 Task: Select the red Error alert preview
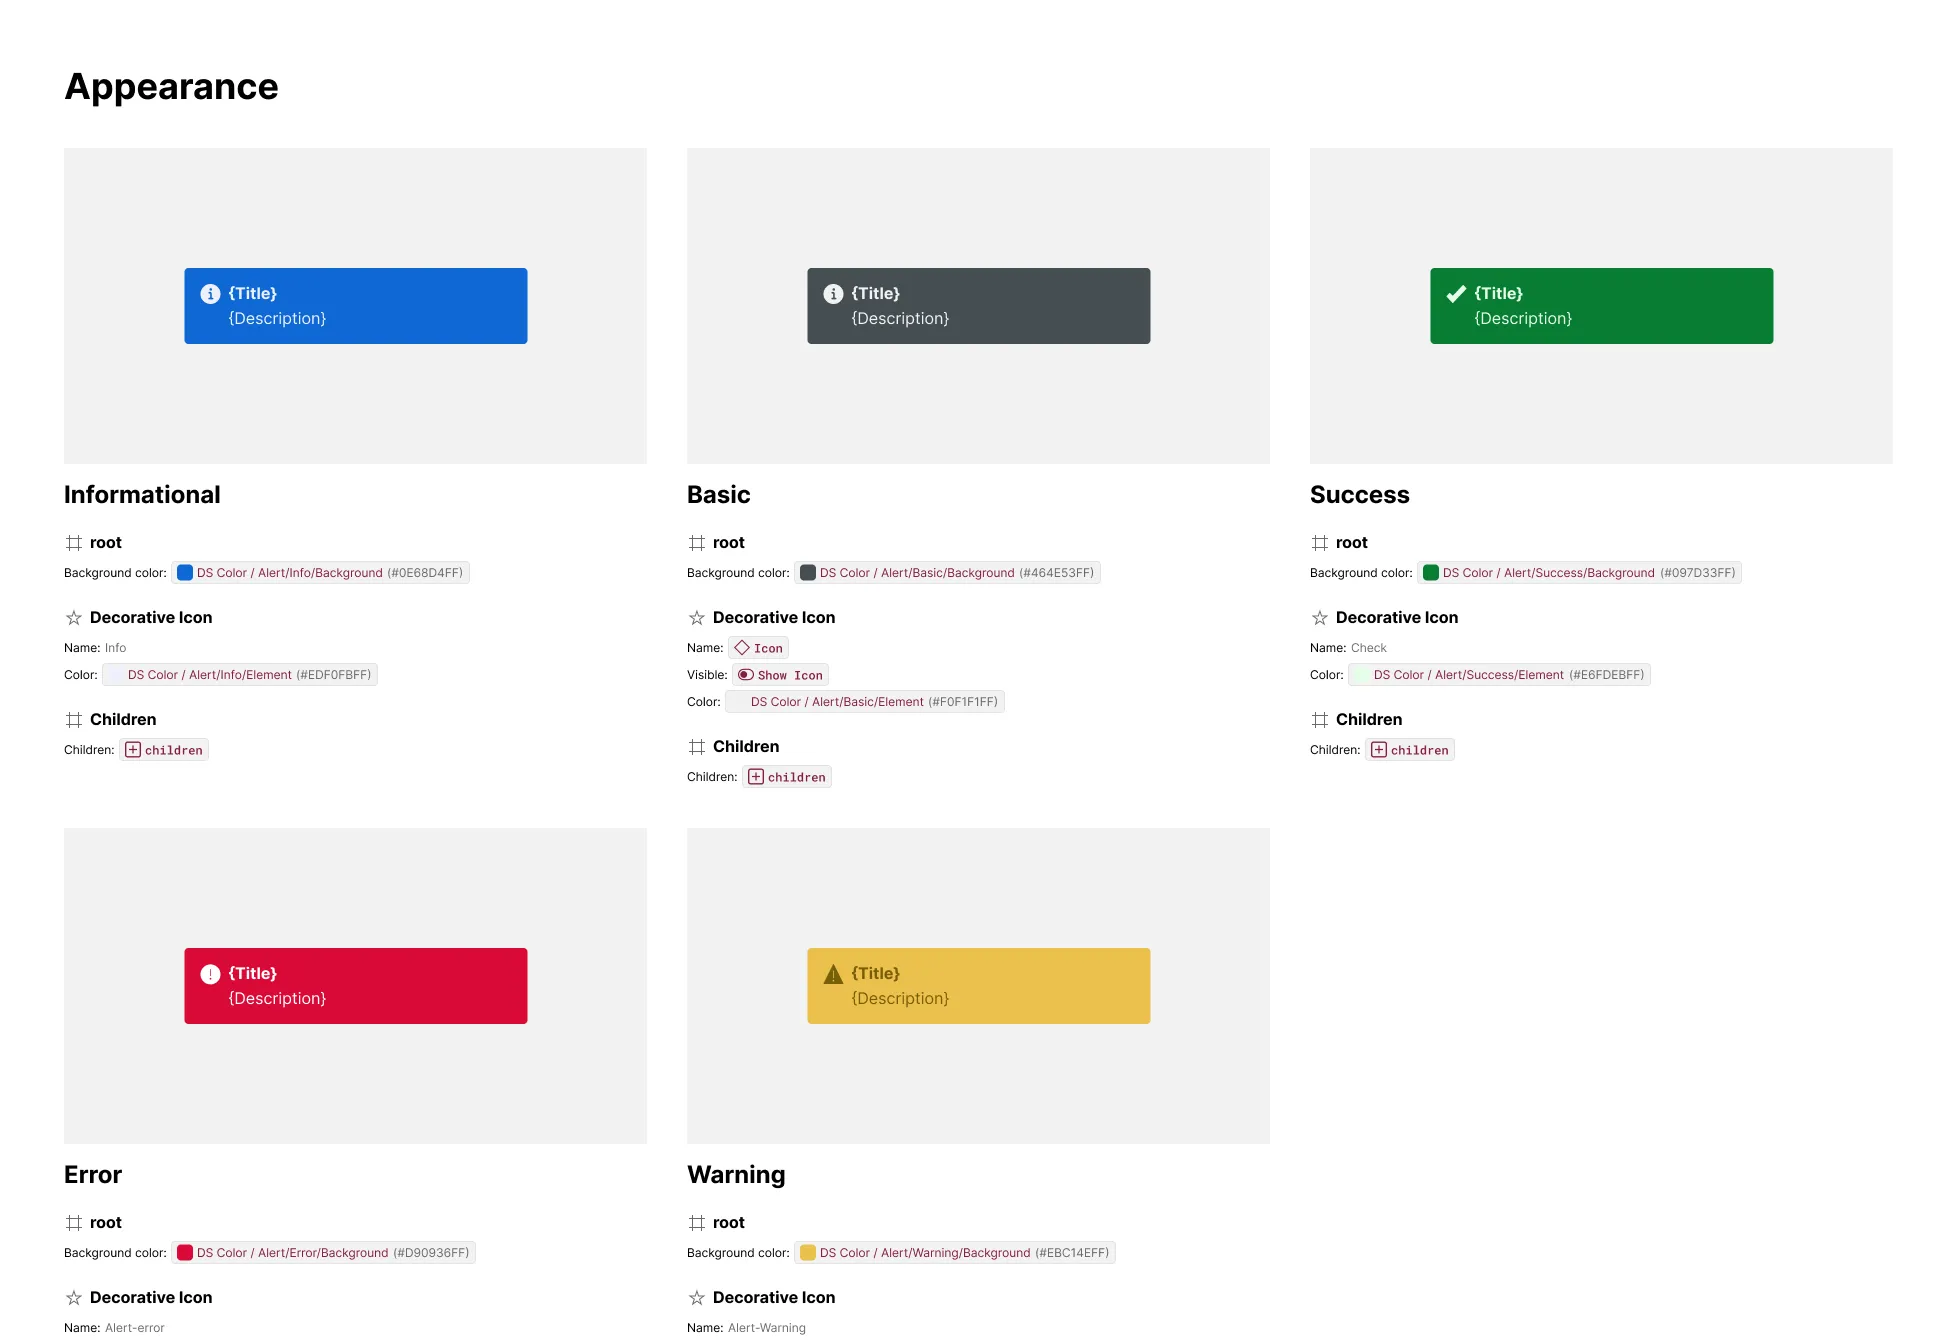click(x=356, y=986)
